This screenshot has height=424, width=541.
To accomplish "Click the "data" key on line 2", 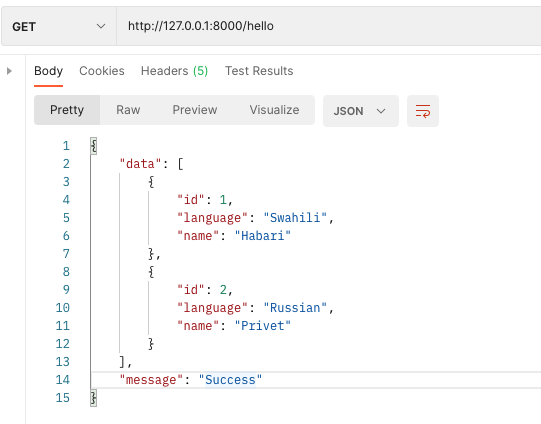I will 140,164.
